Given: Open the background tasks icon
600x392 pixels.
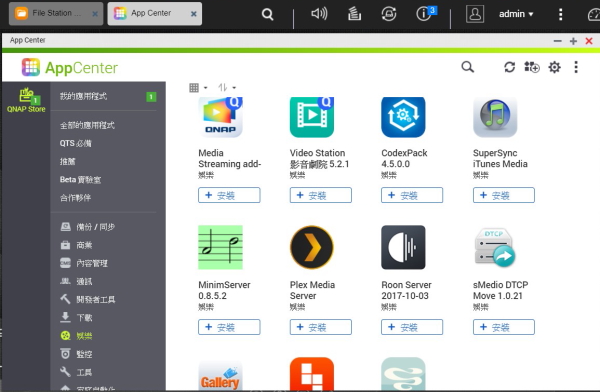Looking at the screenshot, I should 354,14.
